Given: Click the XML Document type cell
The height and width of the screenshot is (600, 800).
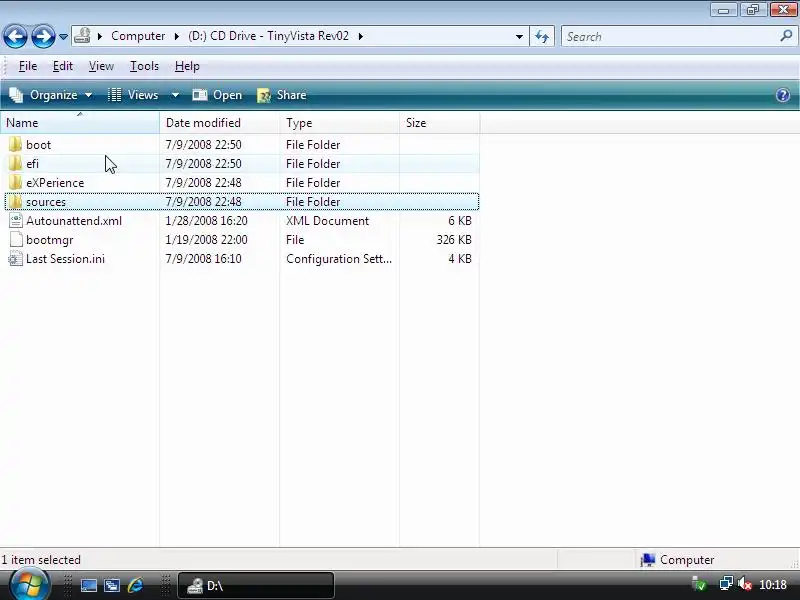Looking at the screenshot, I should [x=327, y=221].
